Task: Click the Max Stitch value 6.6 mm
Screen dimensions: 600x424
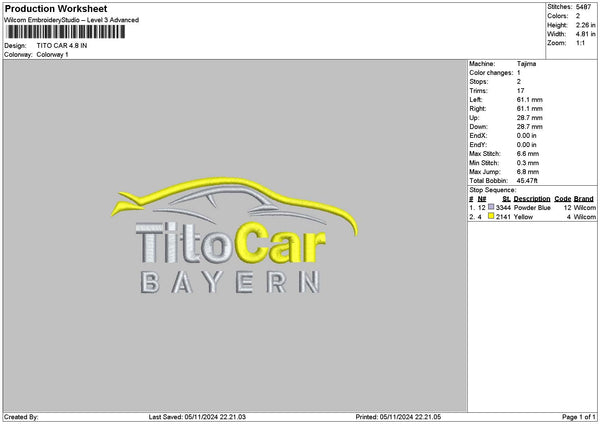Action: click(528, 154)
